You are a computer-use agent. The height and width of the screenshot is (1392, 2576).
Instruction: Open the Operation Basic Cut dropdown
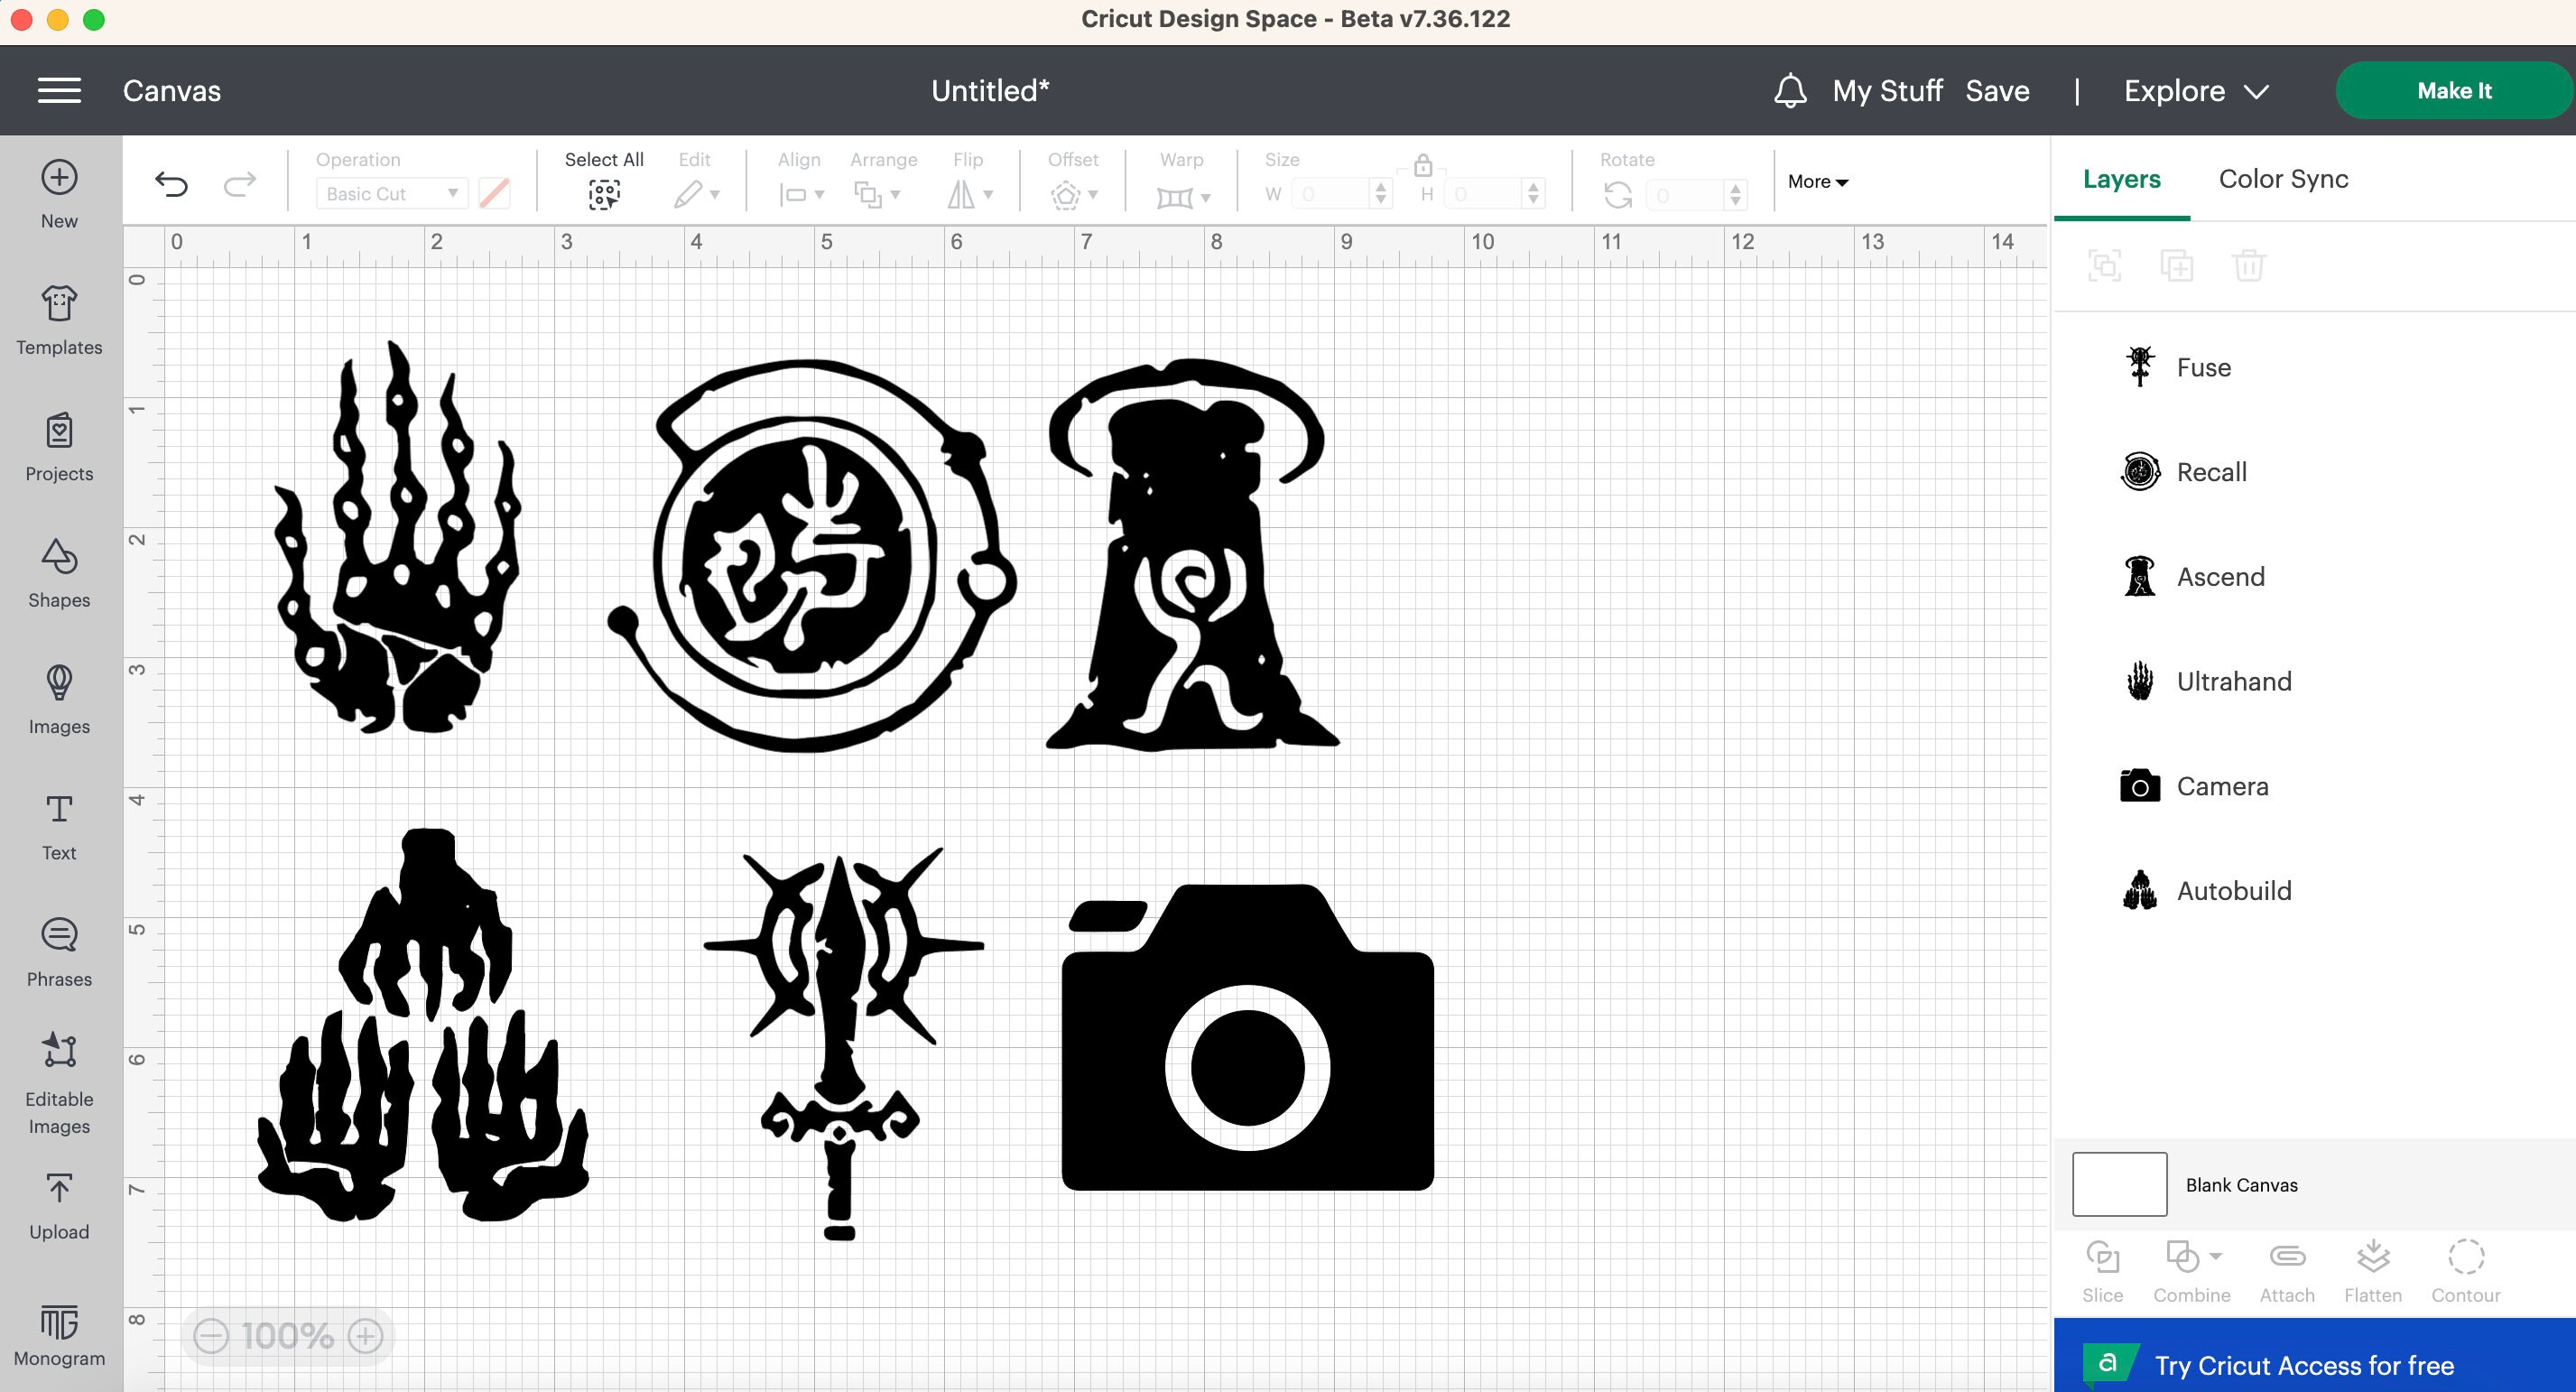(x=392, y=194)
